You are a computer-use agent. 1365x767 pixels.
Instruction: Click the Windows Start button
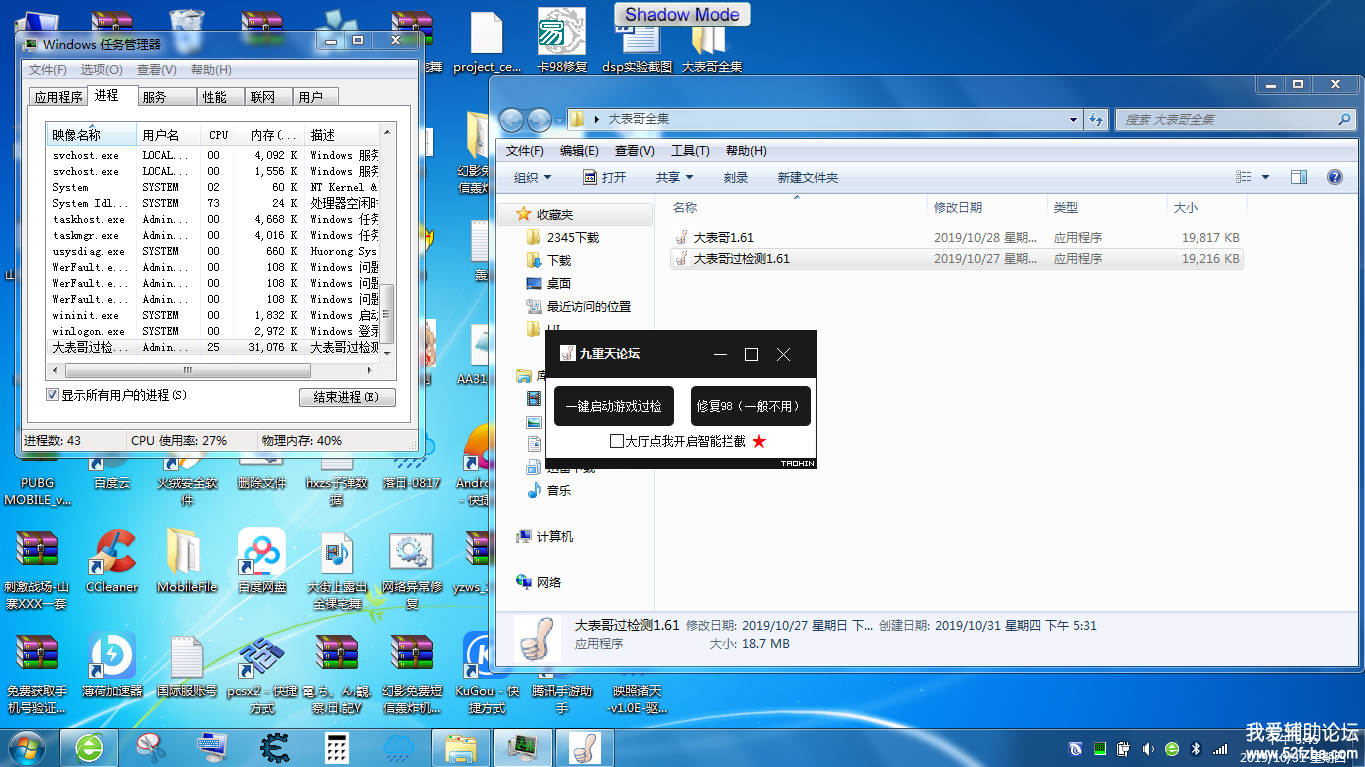(x=27, y=748)
